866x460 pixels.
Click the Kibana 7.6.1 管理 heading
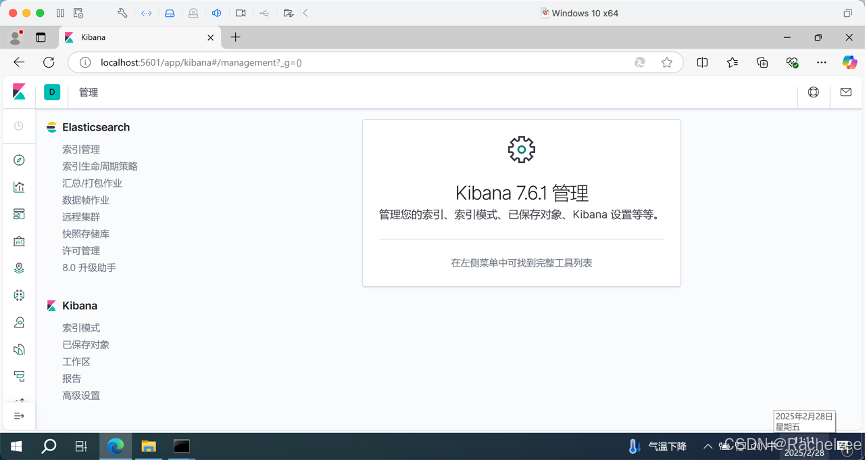click(x=521, y=193)
